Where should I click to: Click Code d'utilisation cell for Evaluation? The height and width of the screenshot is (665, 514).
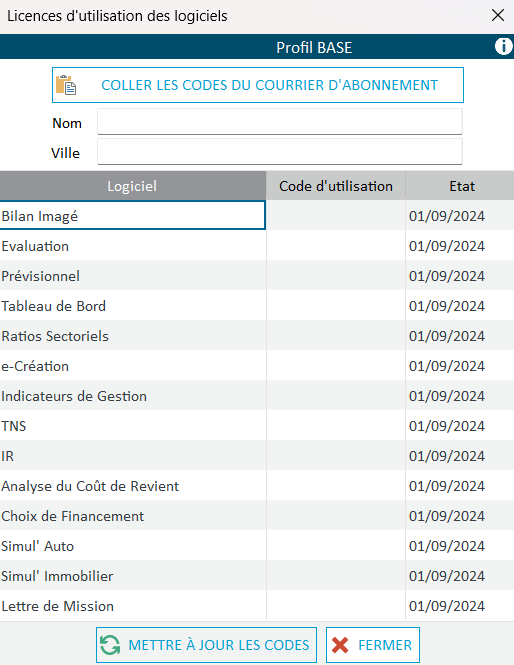(x=336, y=246)
